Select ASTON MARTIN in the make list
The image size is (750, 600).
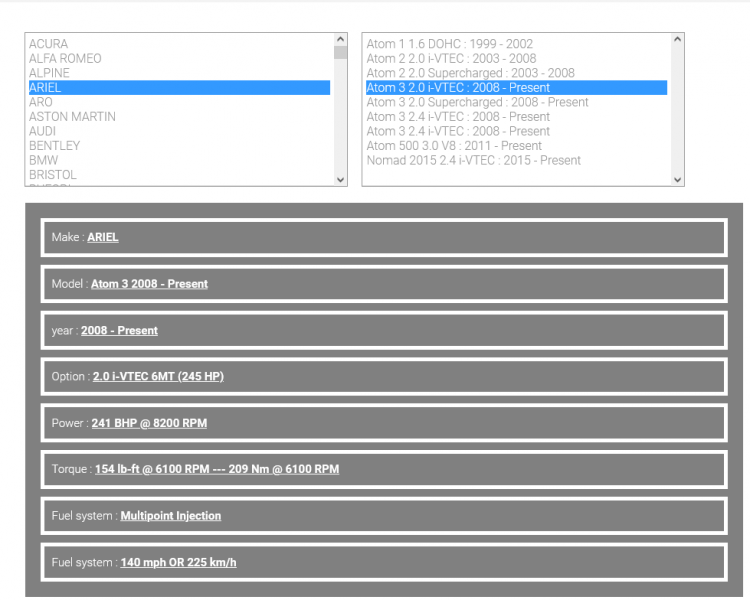tap(179, 117)
